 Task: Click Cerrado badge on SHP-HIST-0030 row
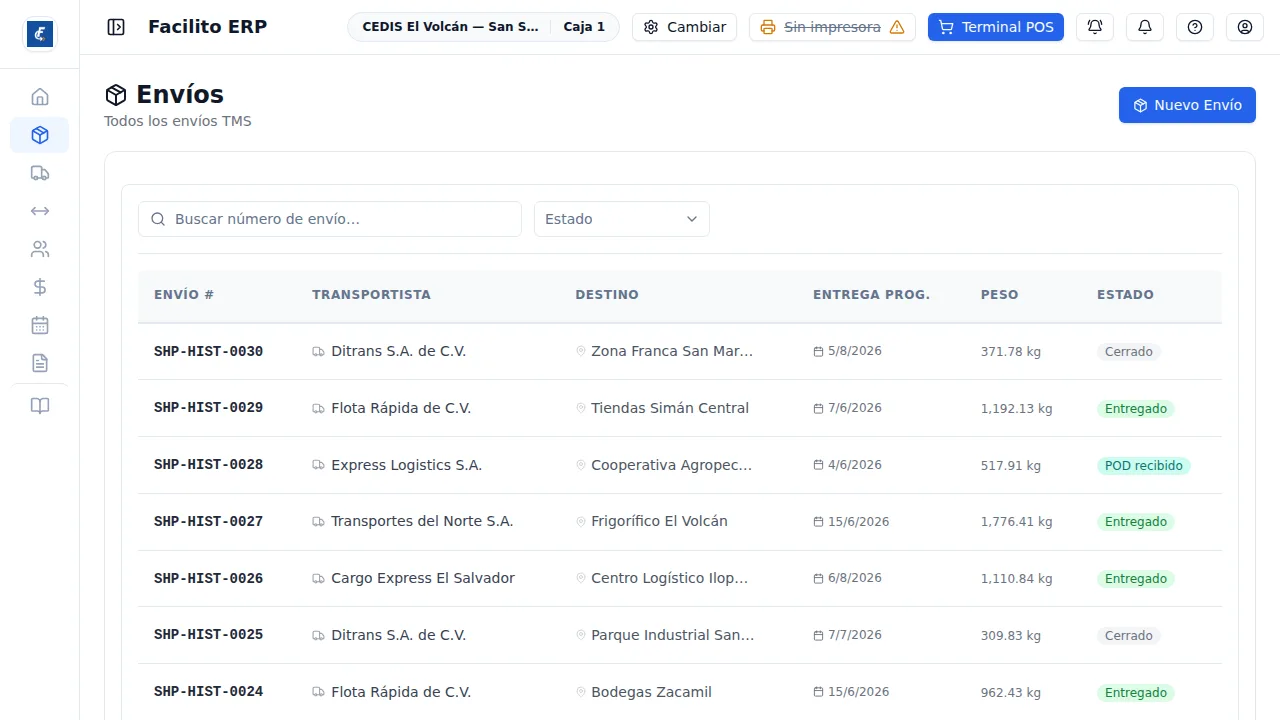pyautogui.click(x=1129, y=352)
